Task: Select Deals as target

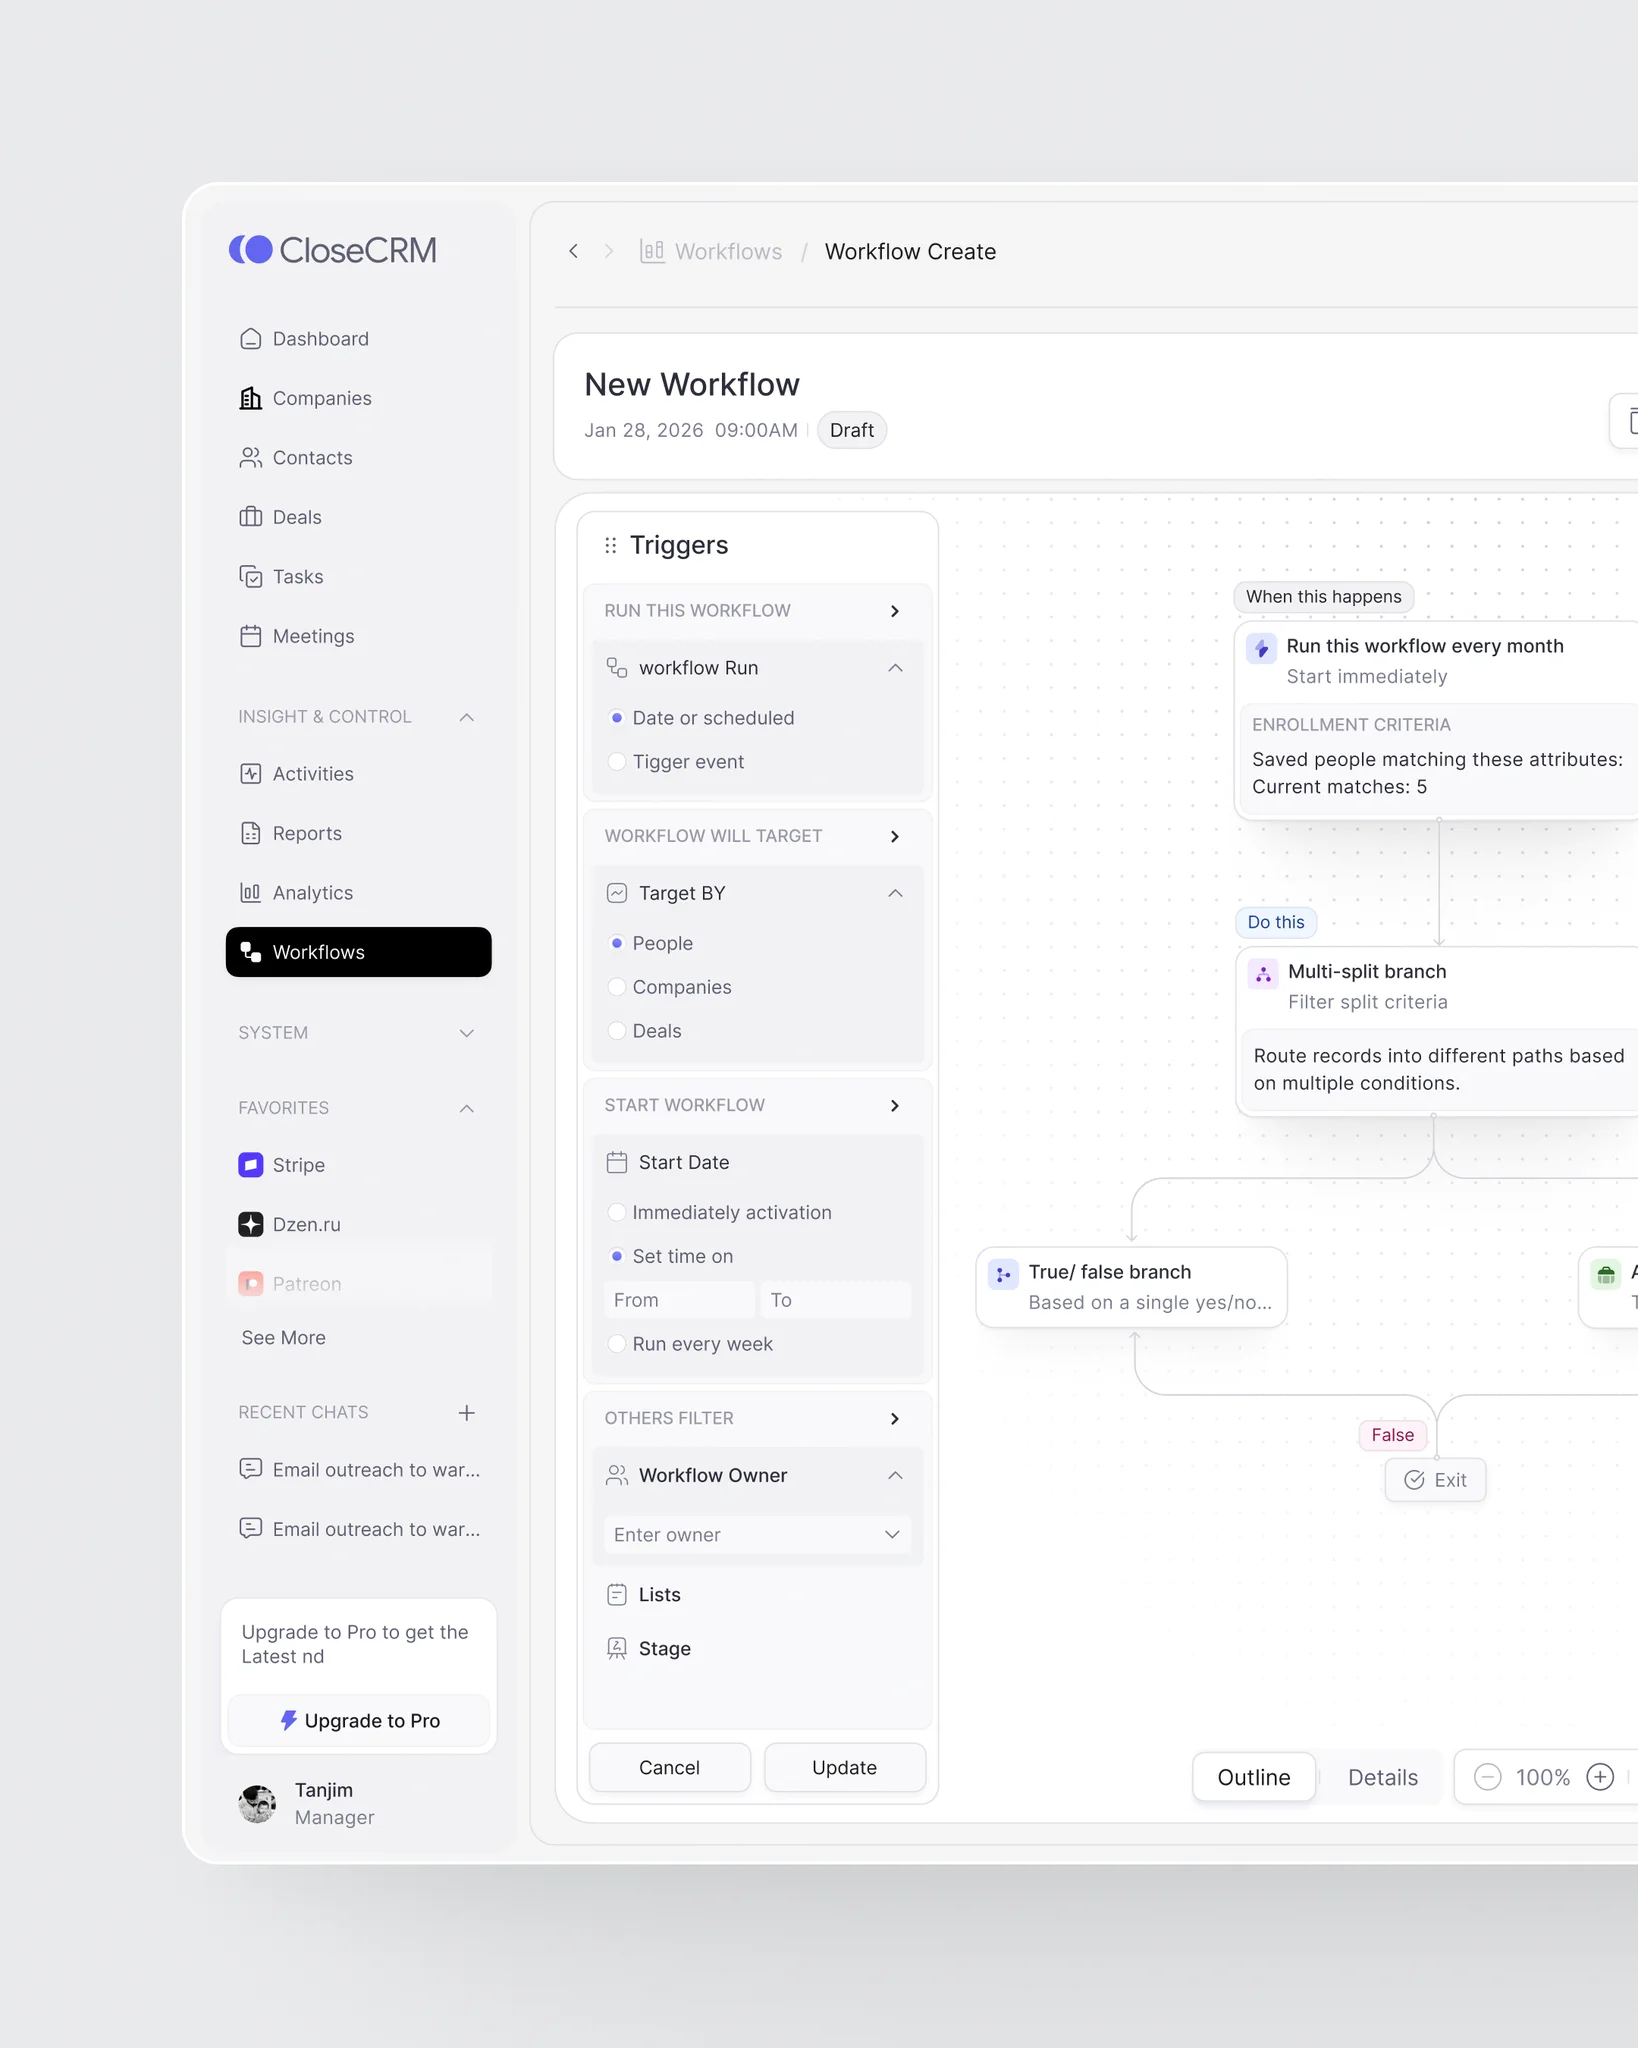Action: coord(617,1031)
